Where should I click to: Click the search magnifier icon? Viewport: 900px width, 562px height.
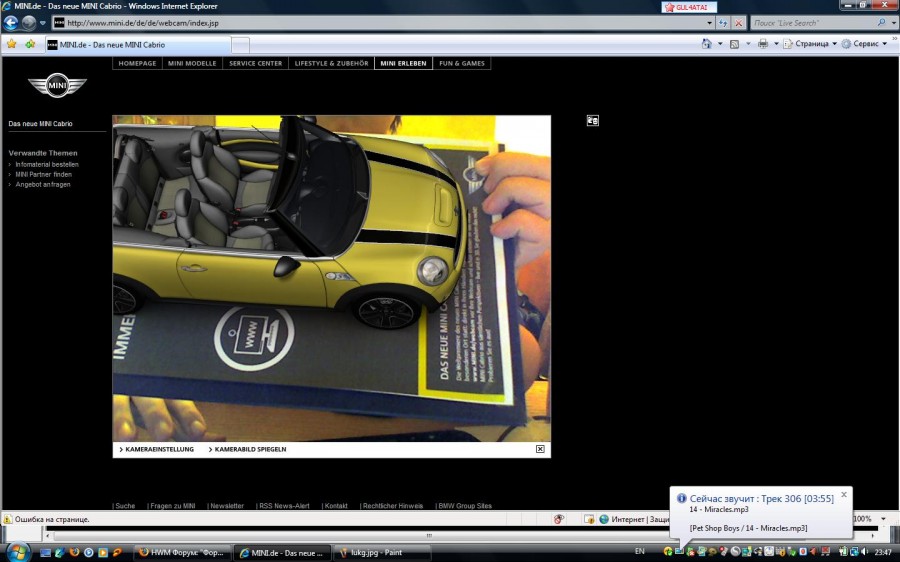[x=881, y=23]
